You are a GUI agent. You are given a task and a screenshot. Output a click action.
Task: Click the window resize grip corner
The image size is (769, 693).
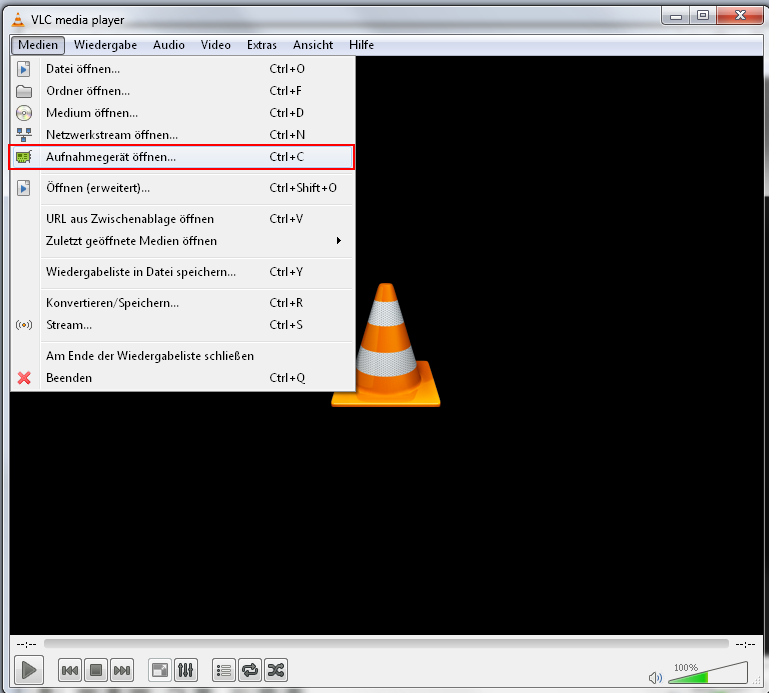[x=757, y=681]
